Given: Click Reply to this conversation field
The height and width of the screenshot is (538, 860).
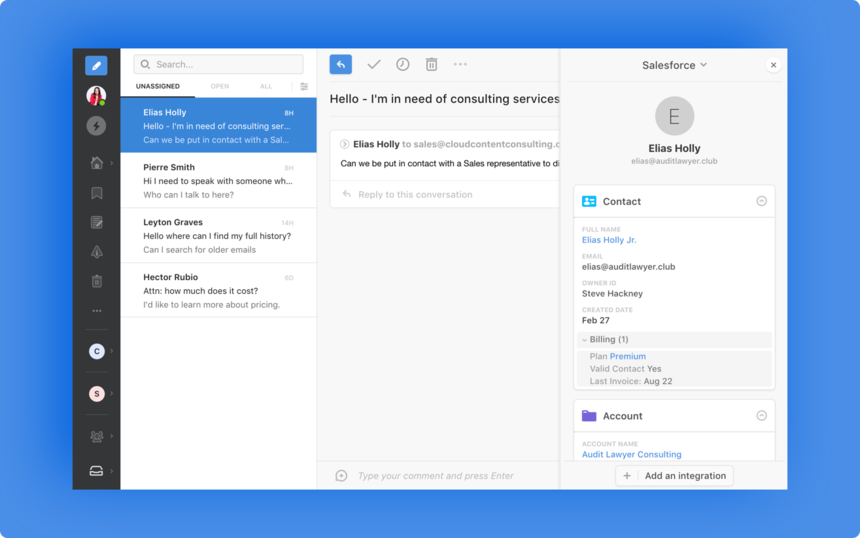Looking at the screenshot, I should click(x=445, y=194).
